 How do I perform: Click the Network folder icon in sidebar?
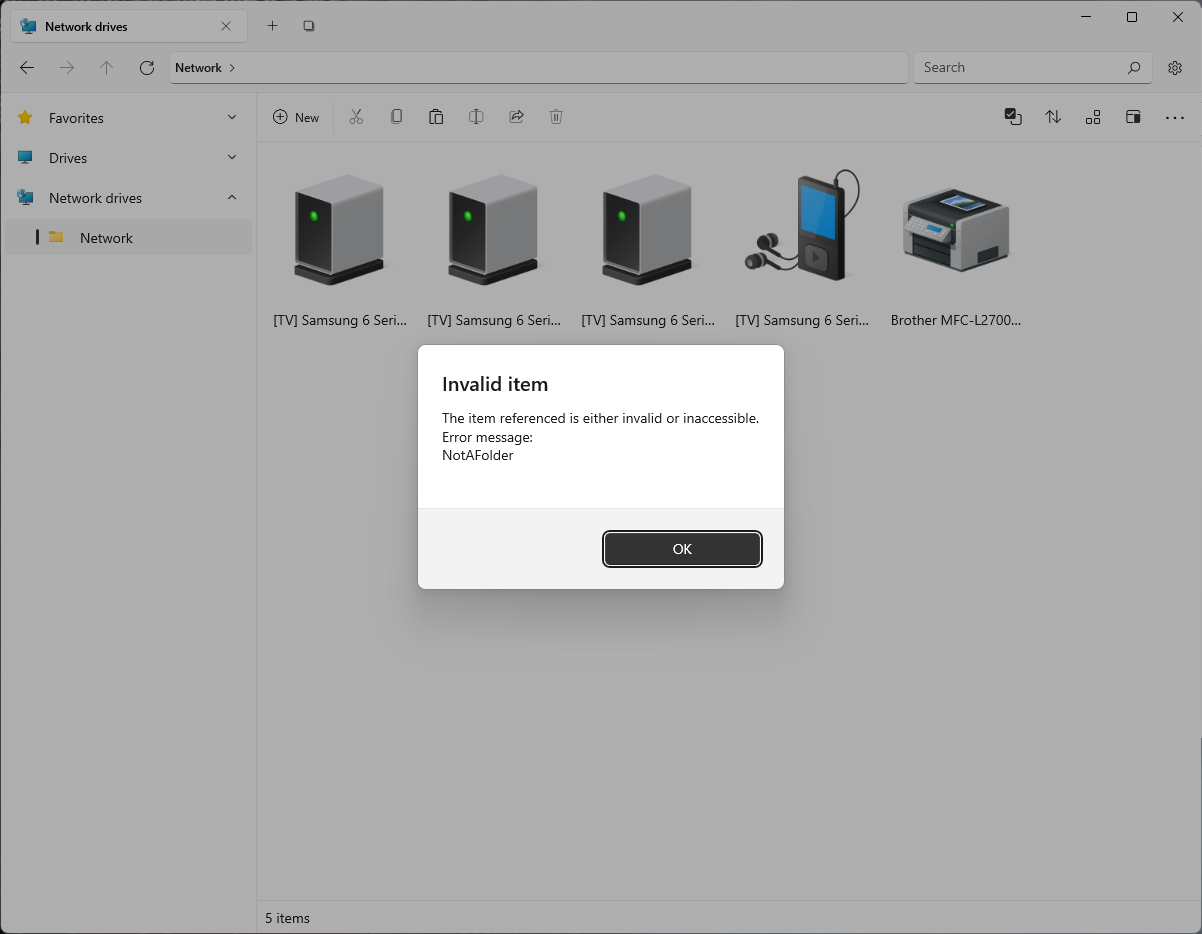point(56,237)
